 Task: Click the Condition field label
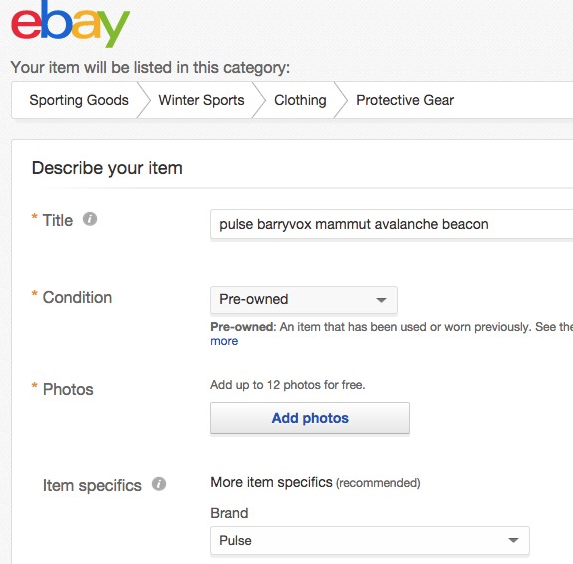[x=77, y=297]
